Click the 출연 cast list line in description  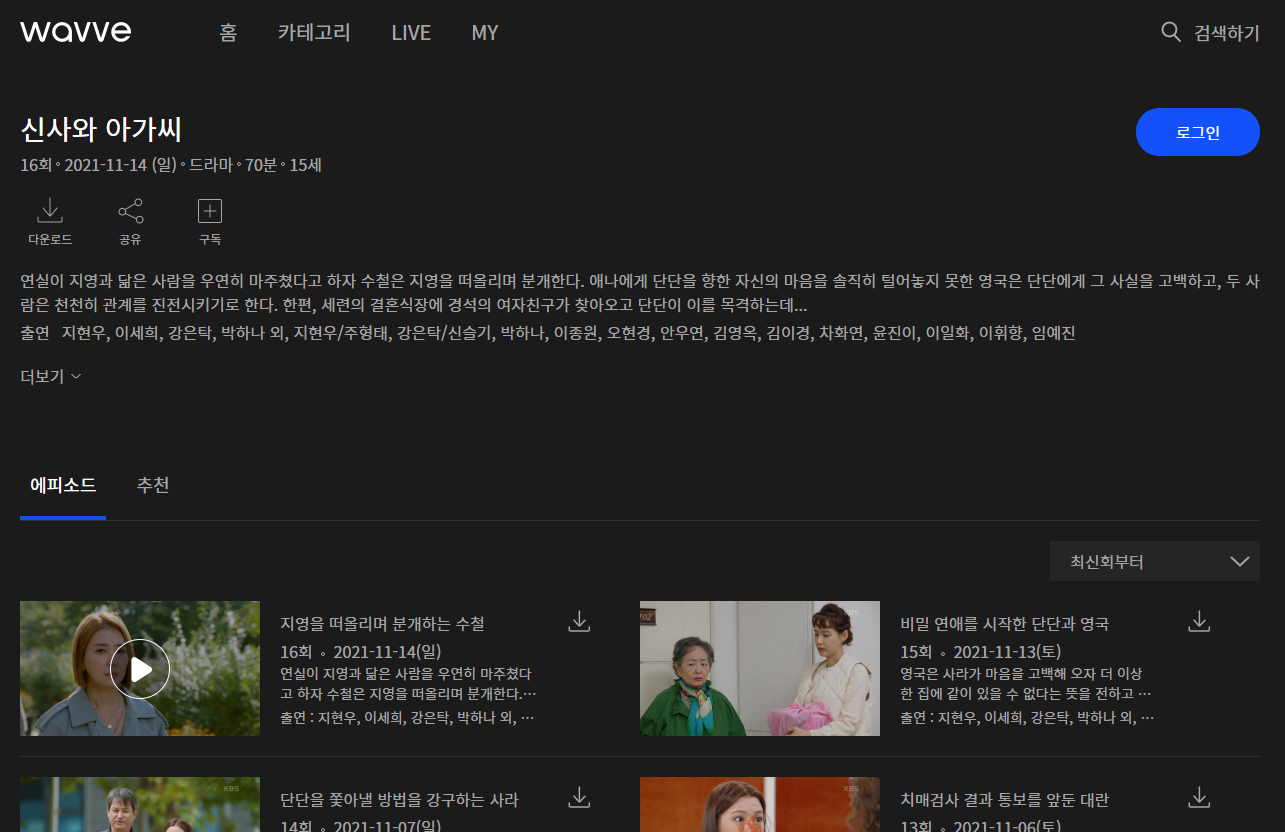point(547,334)
